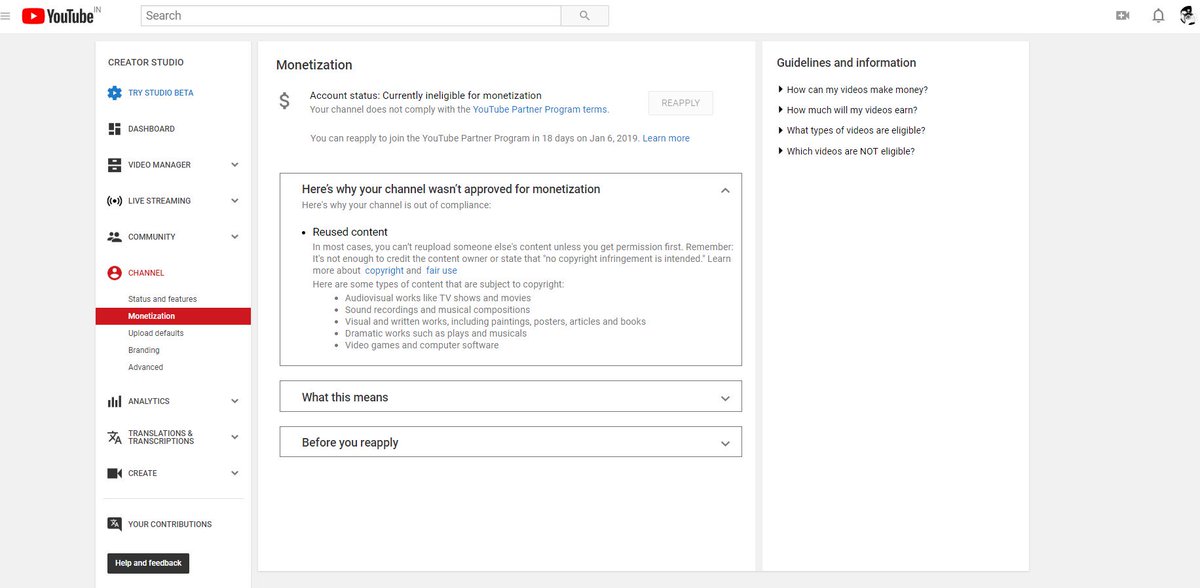
Task: Click the 'Account status' text line
Action: click(426, 96)
